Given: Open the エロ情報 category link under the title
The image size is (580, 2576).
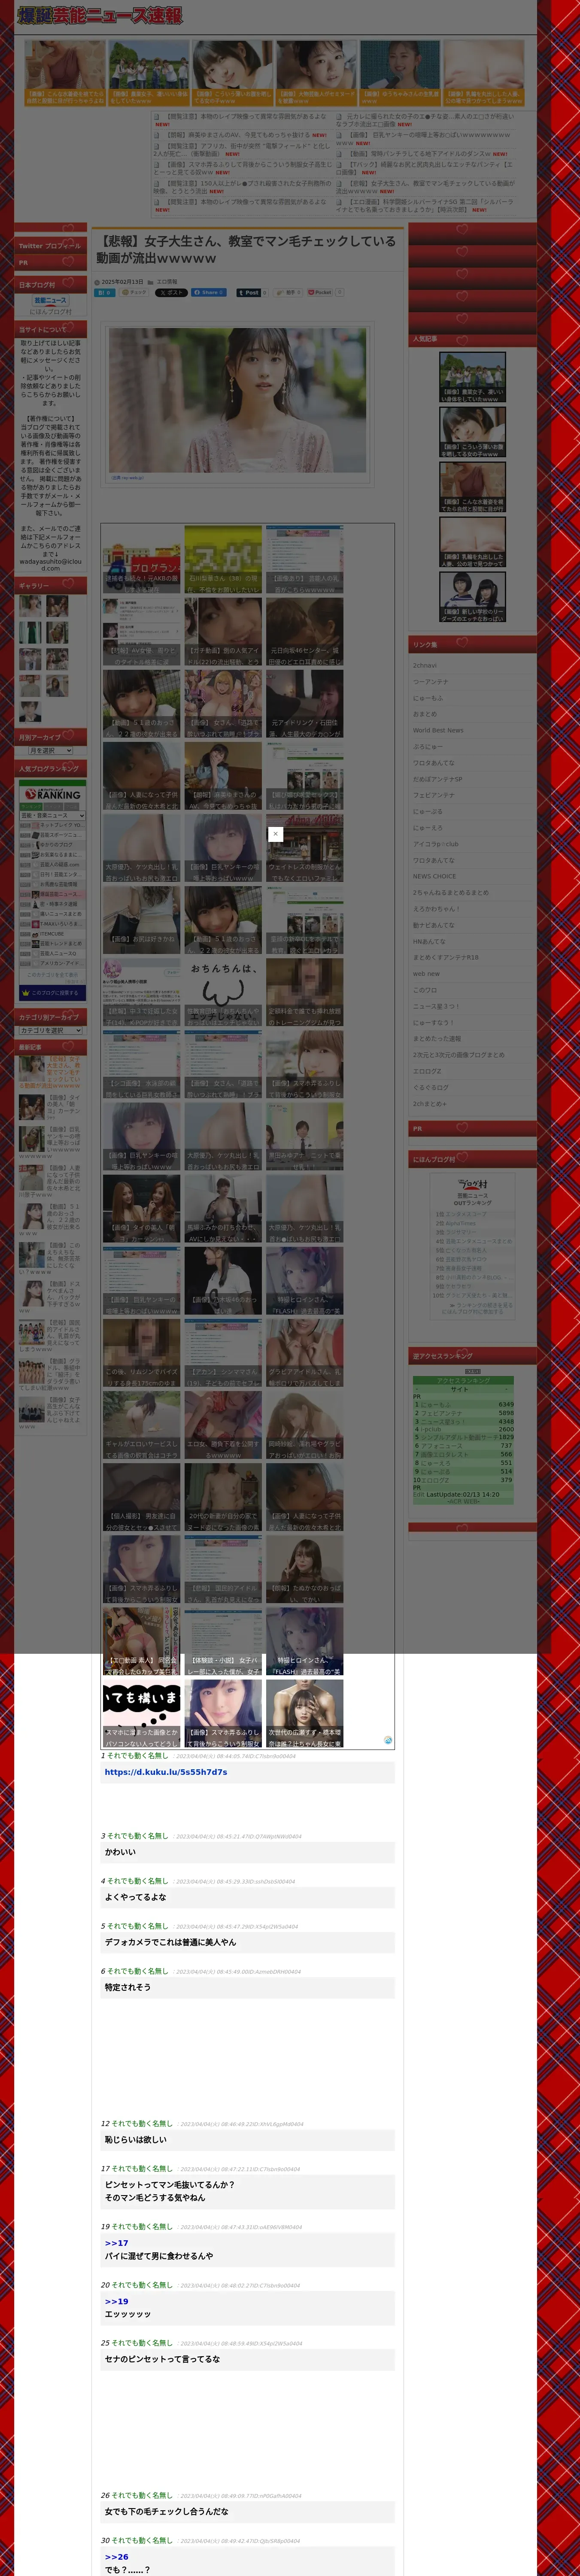Looking at the screenshot, I should click(x=167, y=282).
